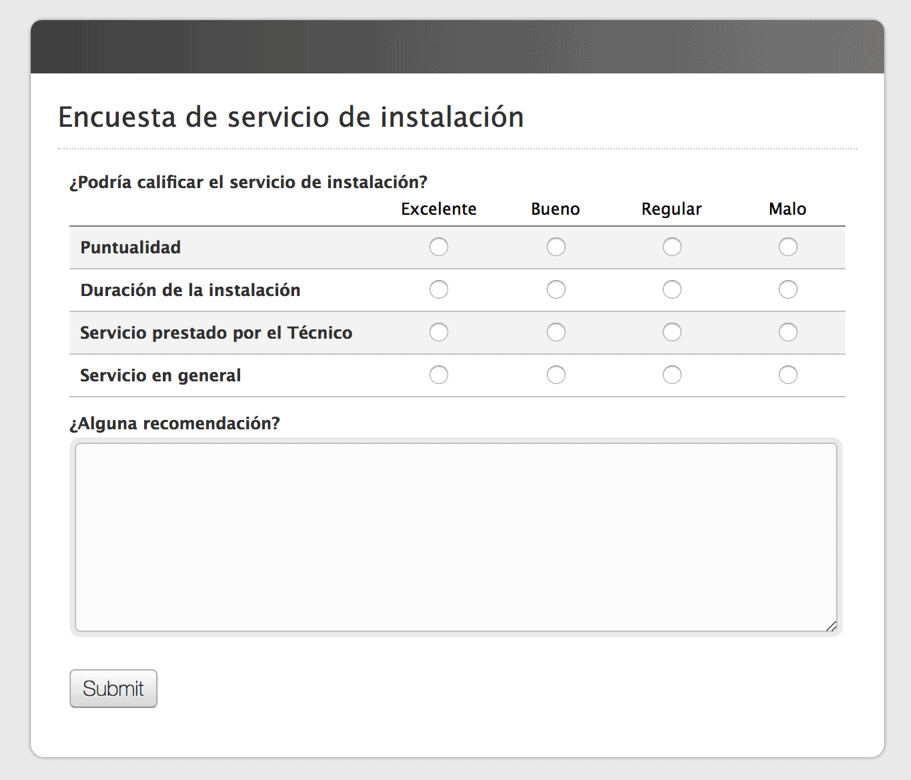911x780 pixels.
Task: Choose Malo for Servicio prestado por el Técnico
Action: tap(788, 332)
